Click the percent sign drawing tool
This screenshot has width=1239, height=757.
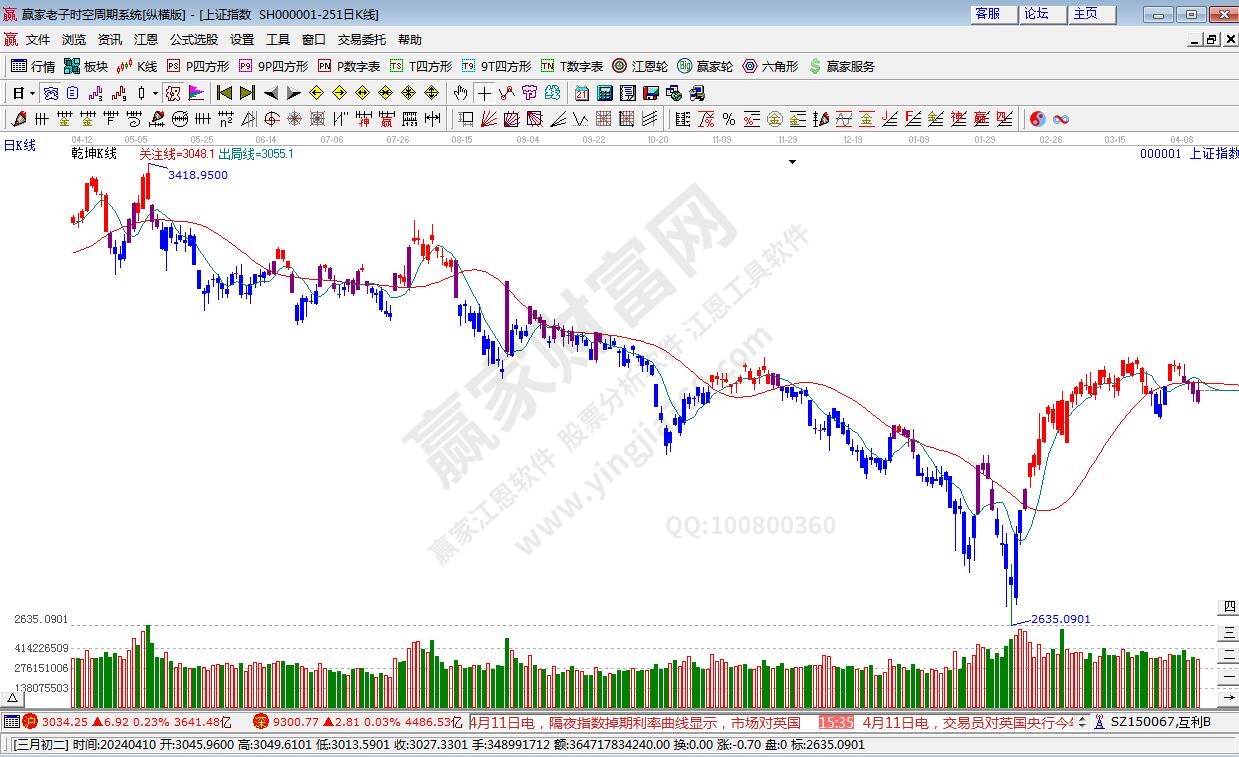coord(729,119)
